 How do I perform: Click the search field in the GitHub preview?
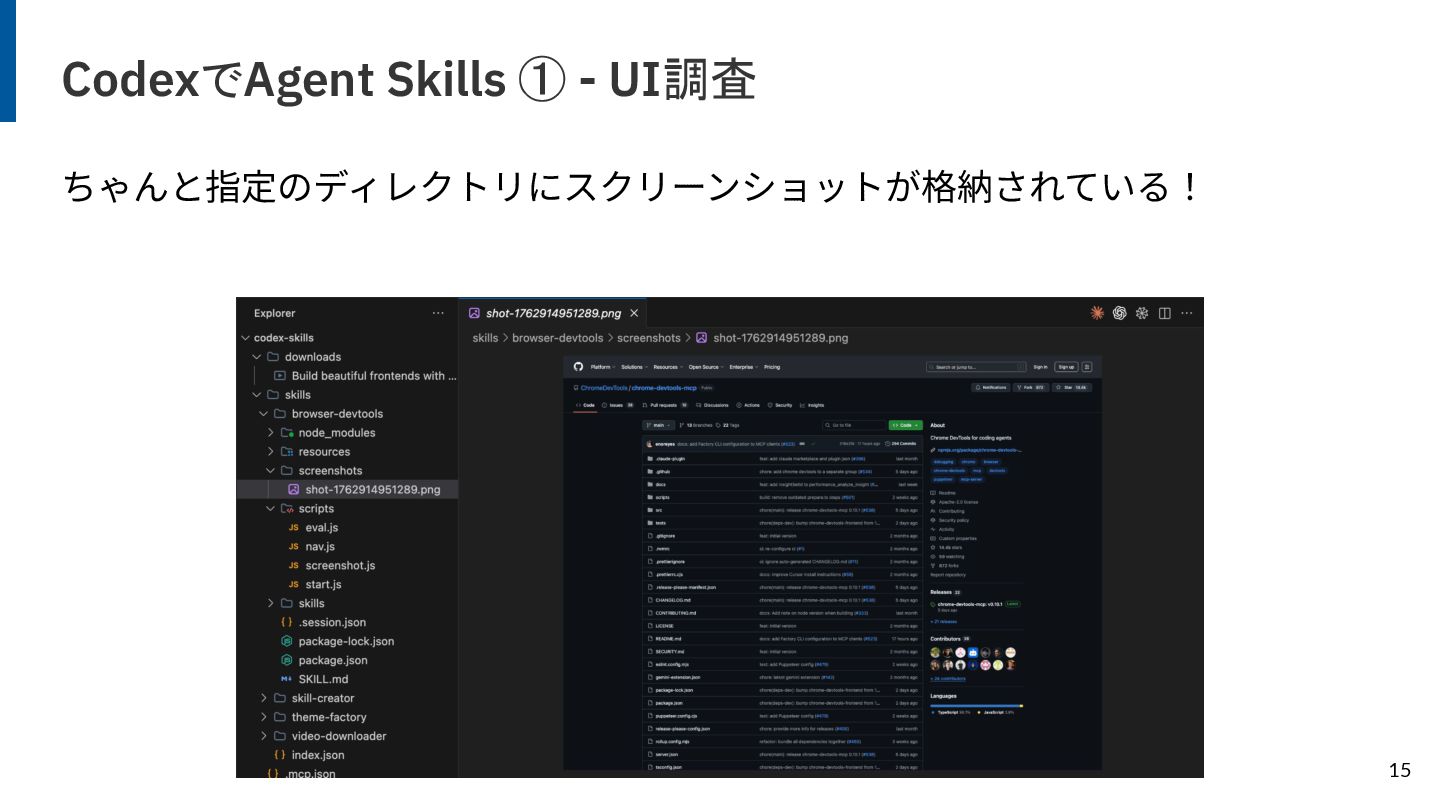pos(976,367)
